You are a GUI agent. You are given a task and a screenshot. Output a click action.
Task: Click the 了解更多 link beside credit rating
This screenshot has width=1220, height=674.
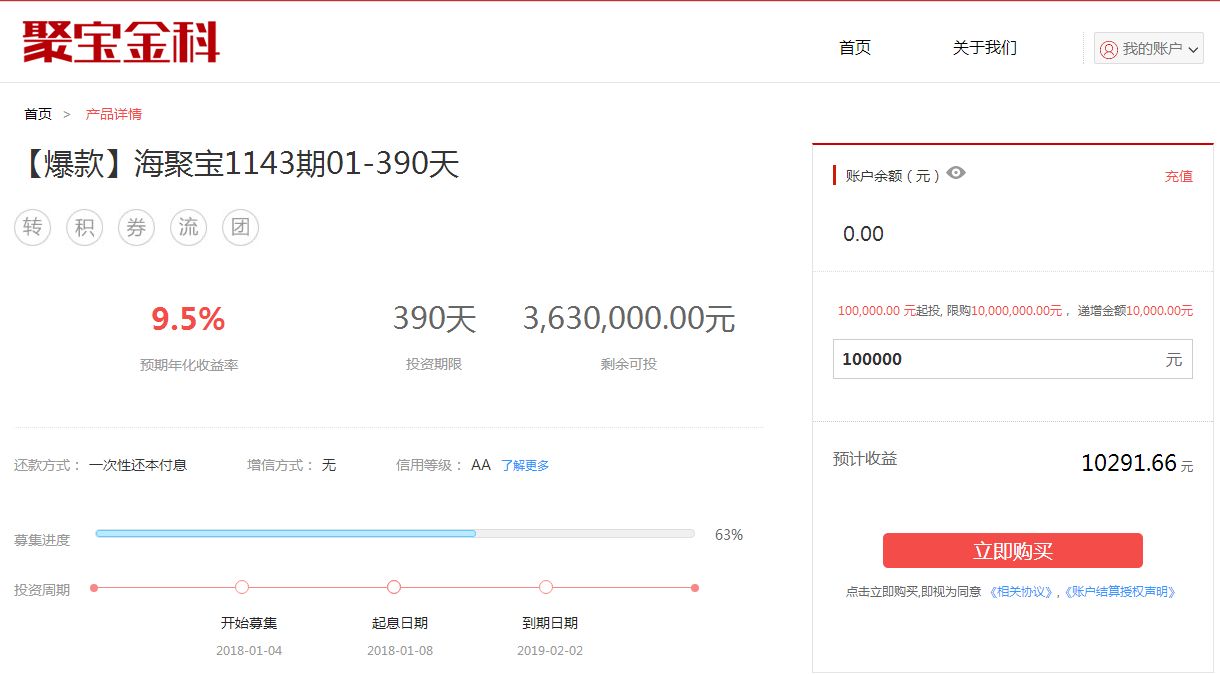point(525,464)
